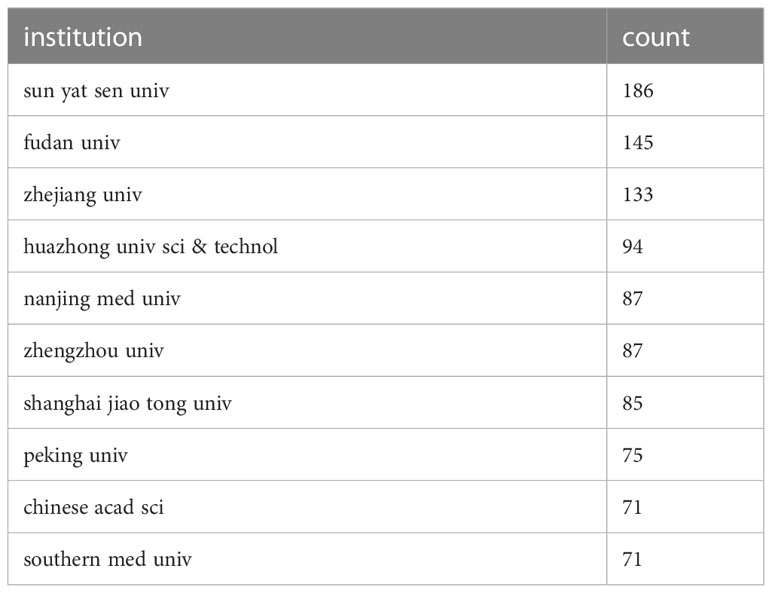
Task: Click the count column header
Action: tap(685, 36)
